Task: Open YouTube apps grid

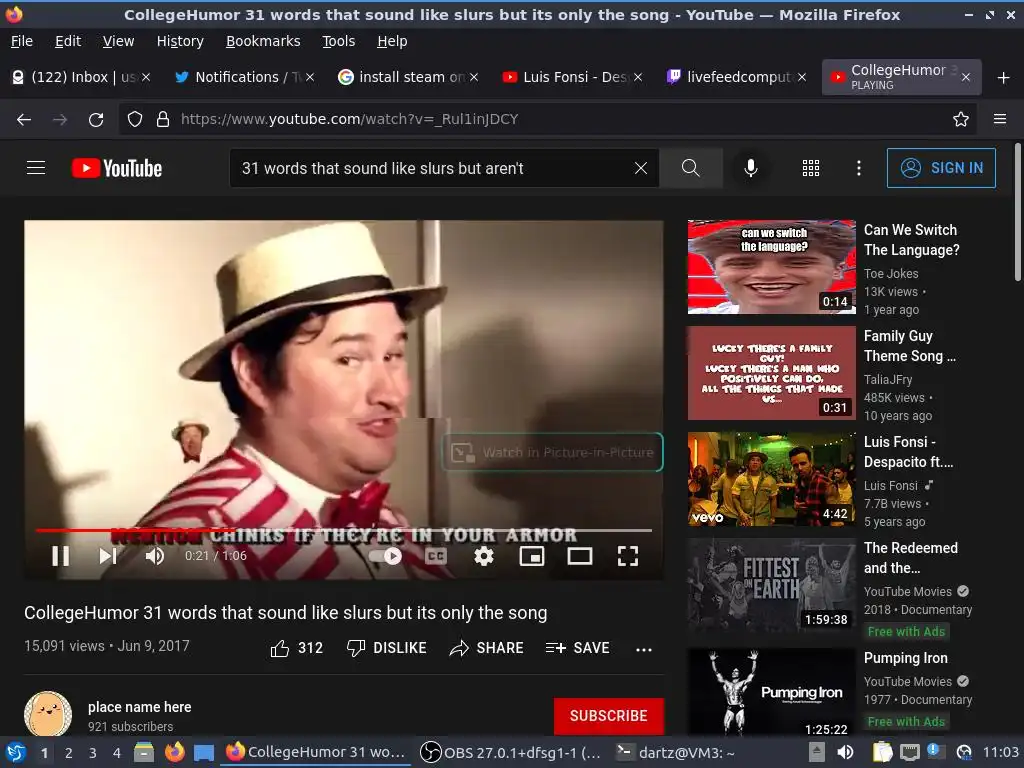Action: pos(810,168)
